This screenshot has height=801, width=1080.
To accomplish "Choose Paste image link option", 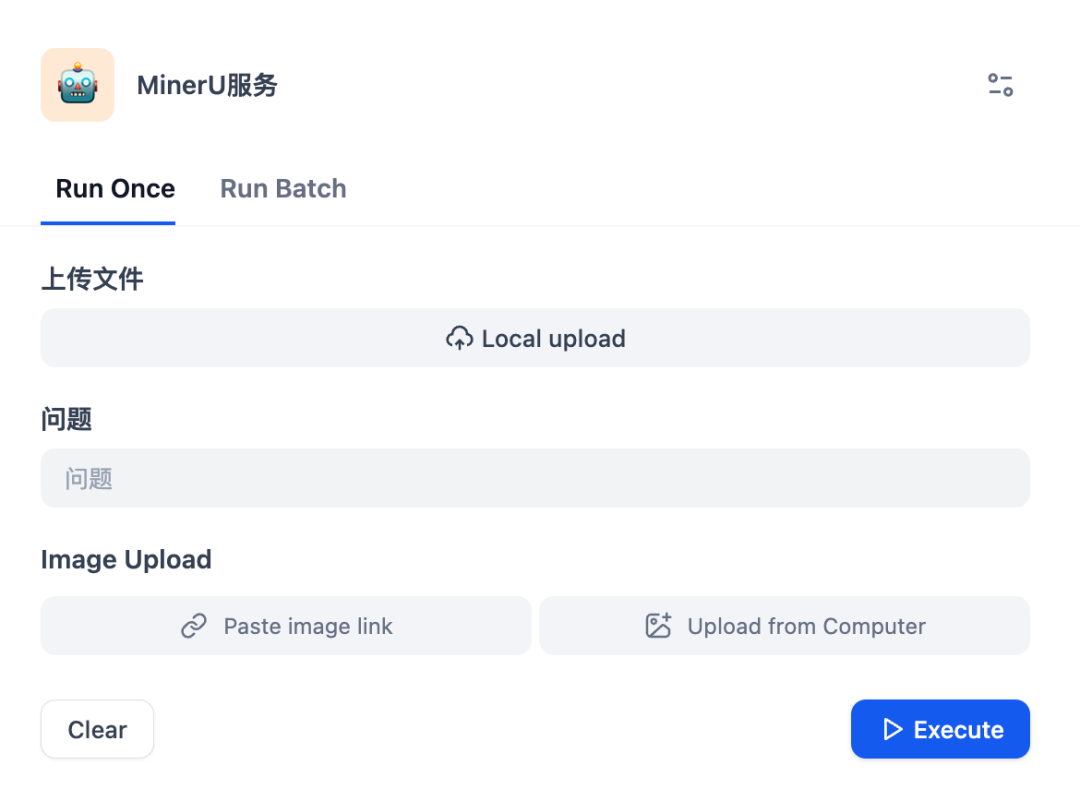I will coord(285,625).
